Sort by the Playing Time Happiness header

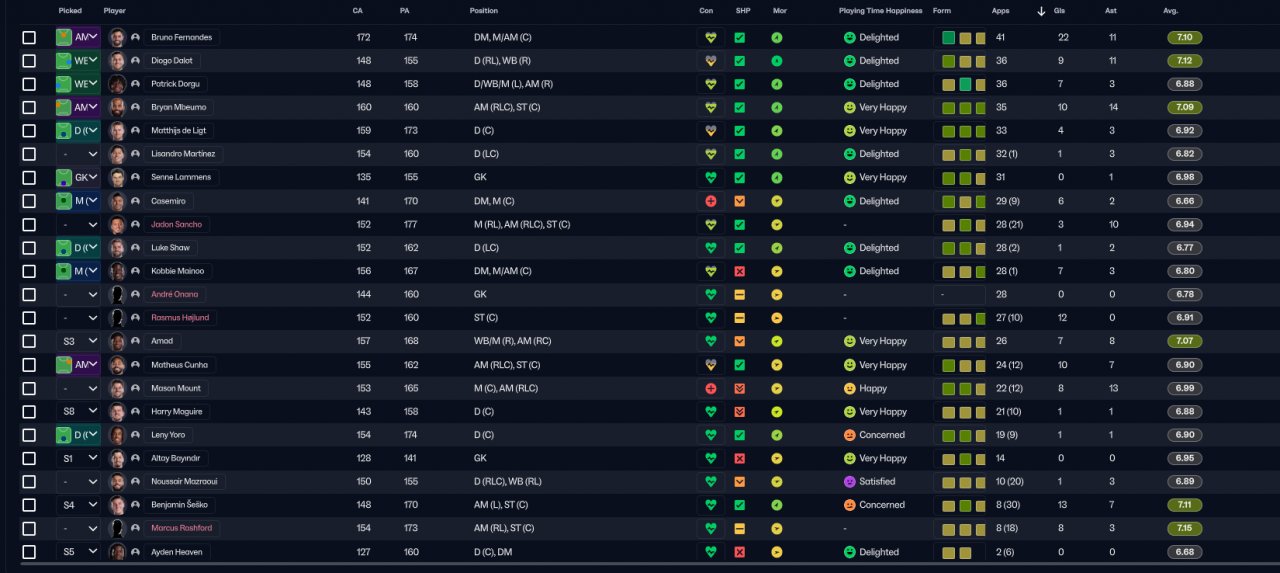pos(880,11)
